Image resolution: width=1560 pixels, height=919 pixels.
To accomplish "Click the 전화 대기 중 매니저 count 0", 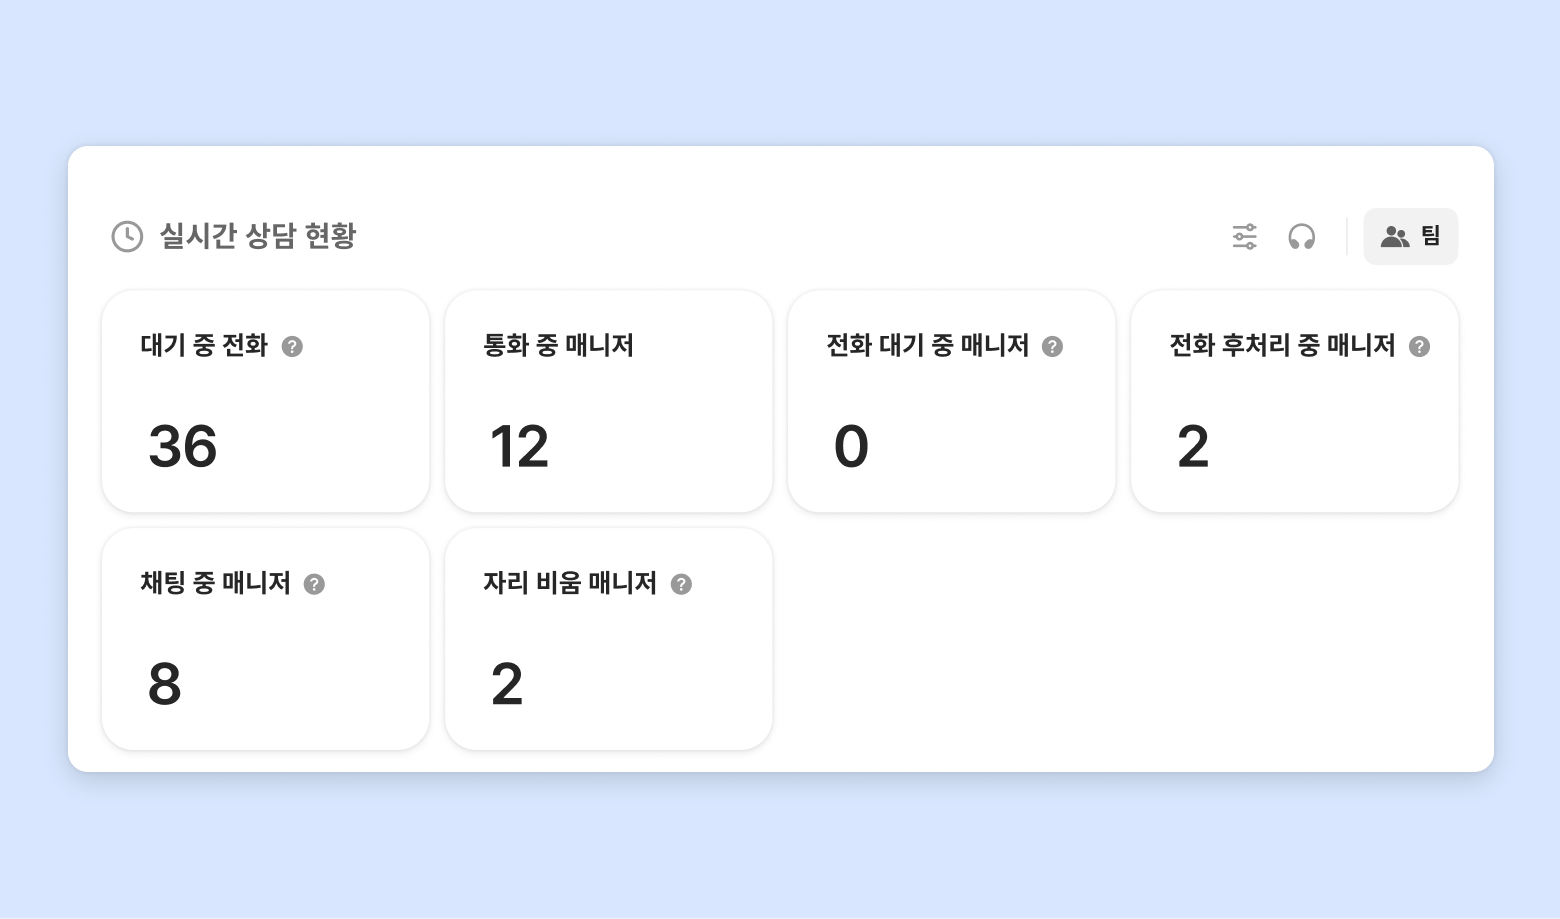I will (851, 447).
